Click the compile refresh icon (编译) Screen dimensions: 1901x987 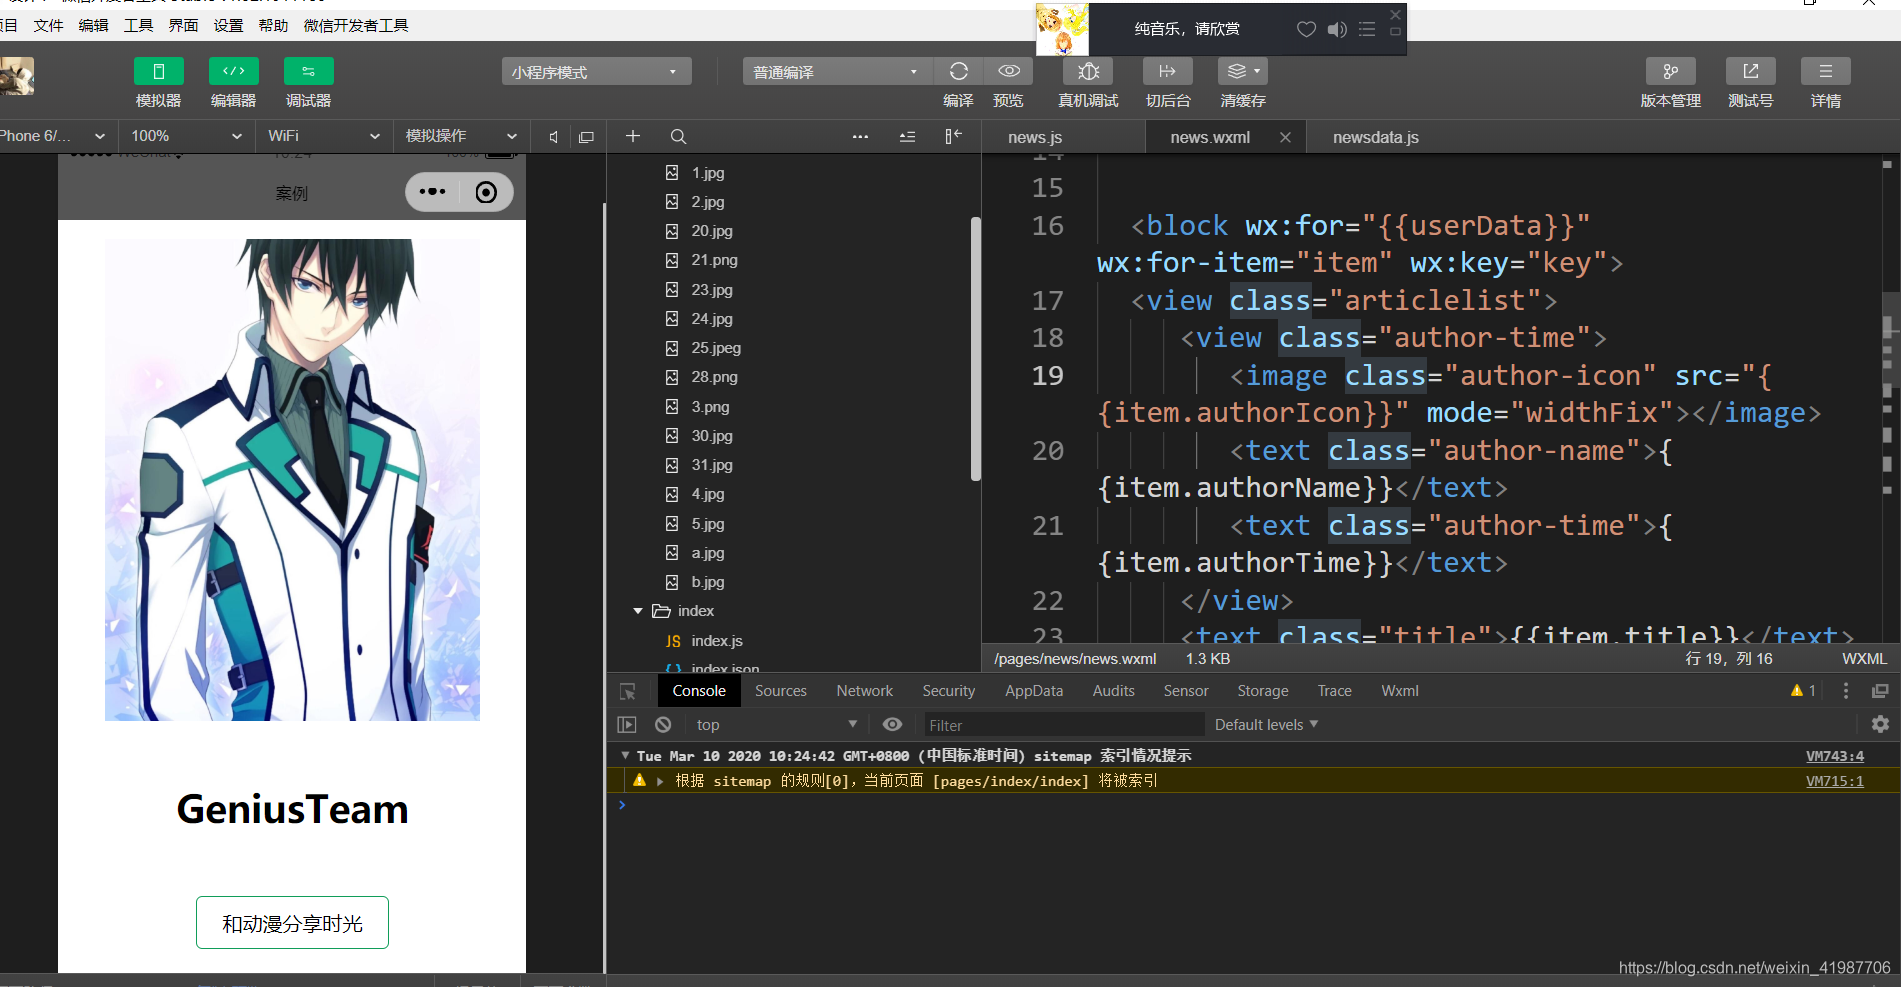[x=958, y=71]
